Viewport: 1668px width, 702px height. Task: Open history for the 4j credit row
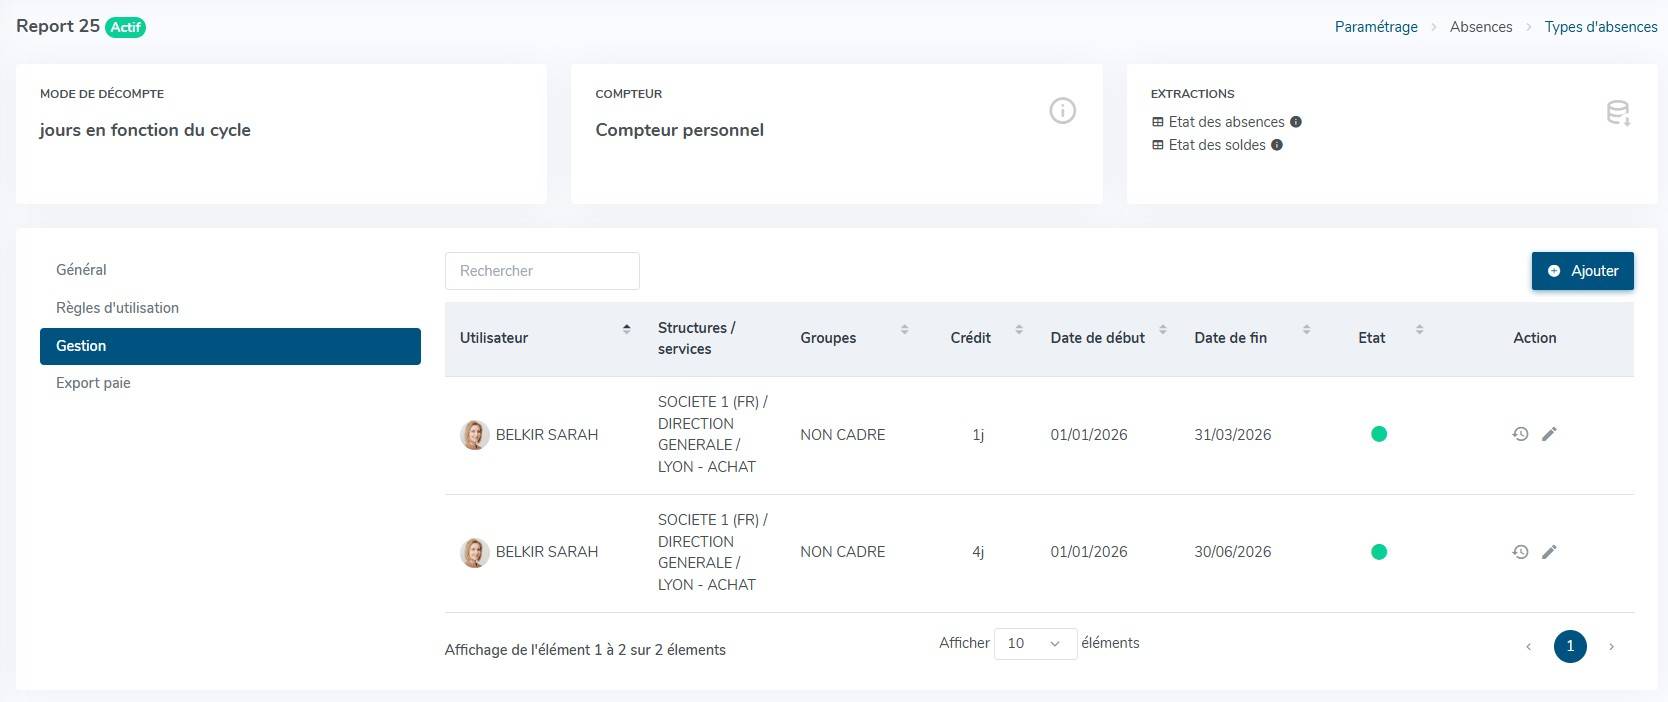click(x=1520, y=552)
